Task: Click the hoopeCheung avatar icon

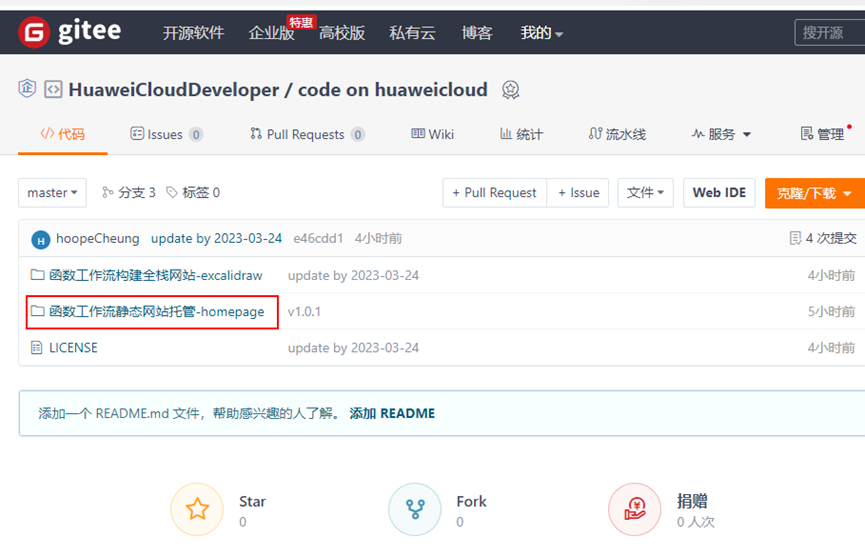Action: tap(41, 240)
